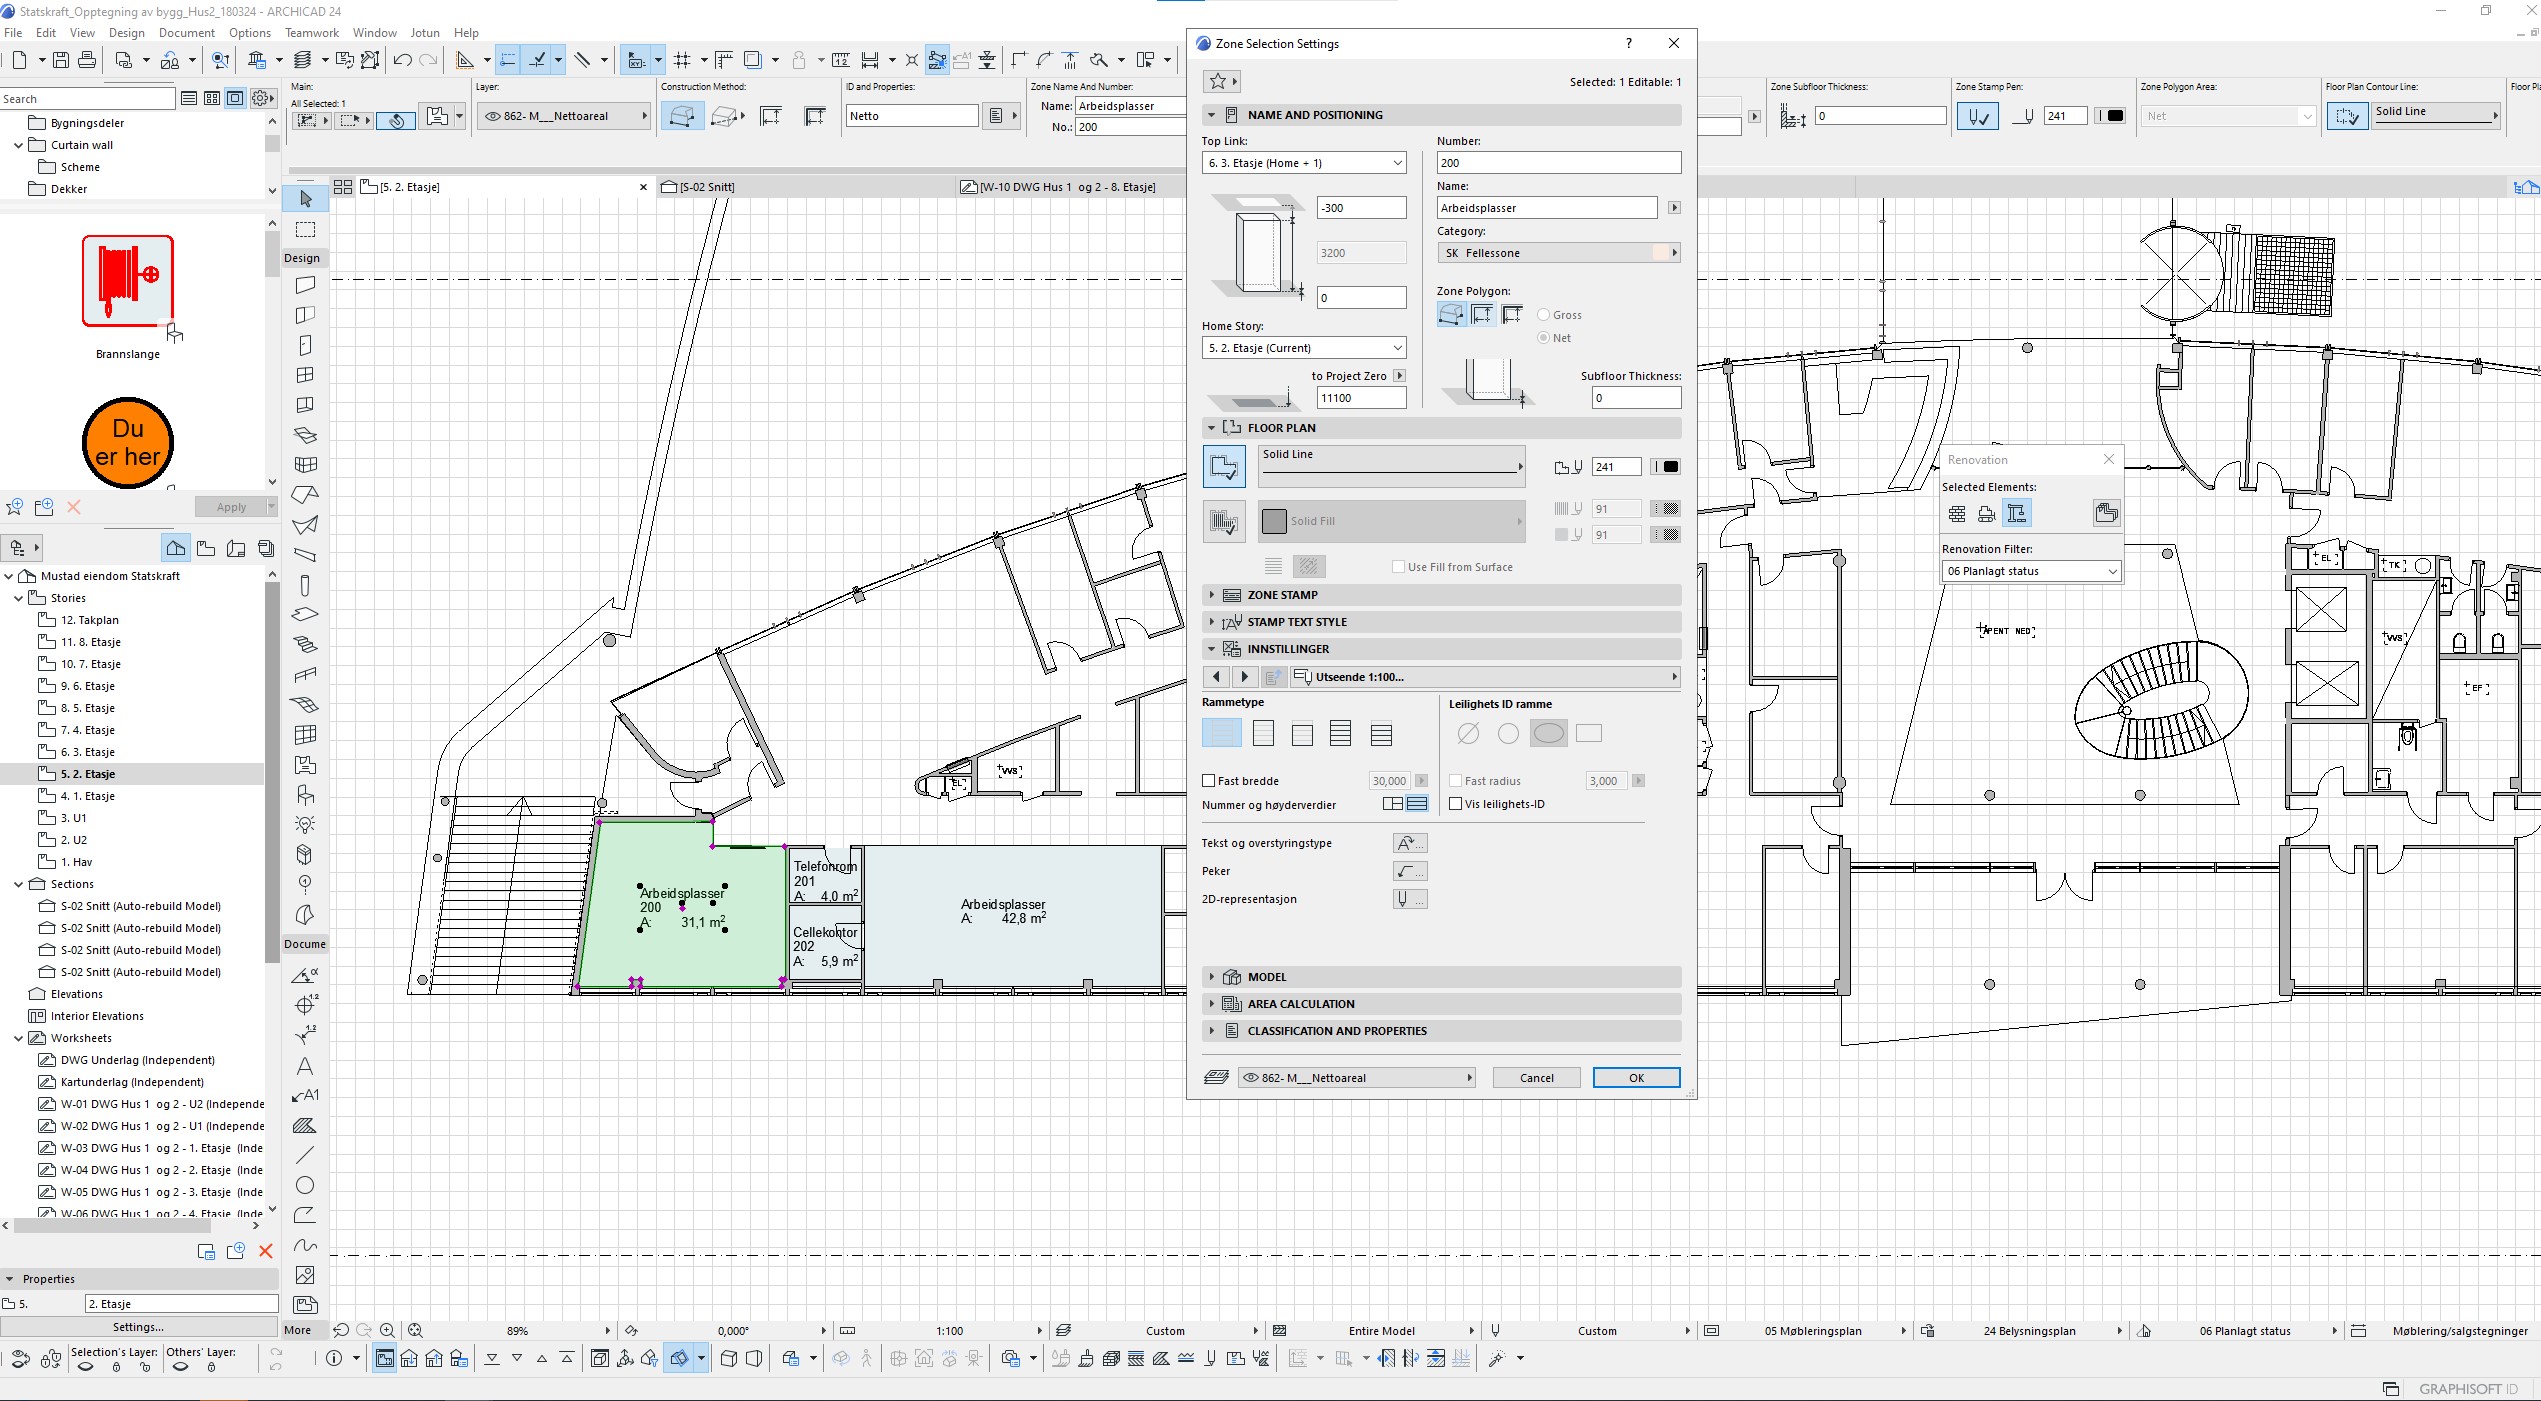Open the Renovation Filter dropdown
This screenshot has width=2541, height=1401.
pos(2030,571)
